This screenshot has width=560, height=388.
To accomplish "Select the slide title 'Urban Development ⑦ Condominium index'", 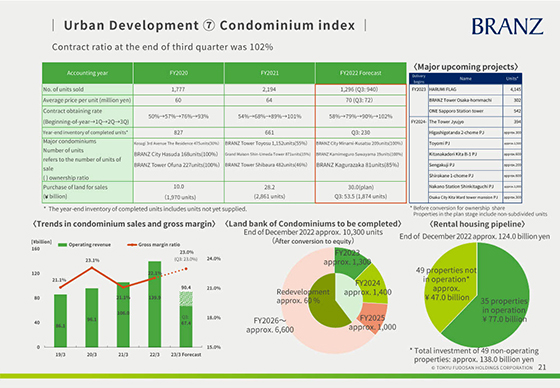I will [209, 25].
